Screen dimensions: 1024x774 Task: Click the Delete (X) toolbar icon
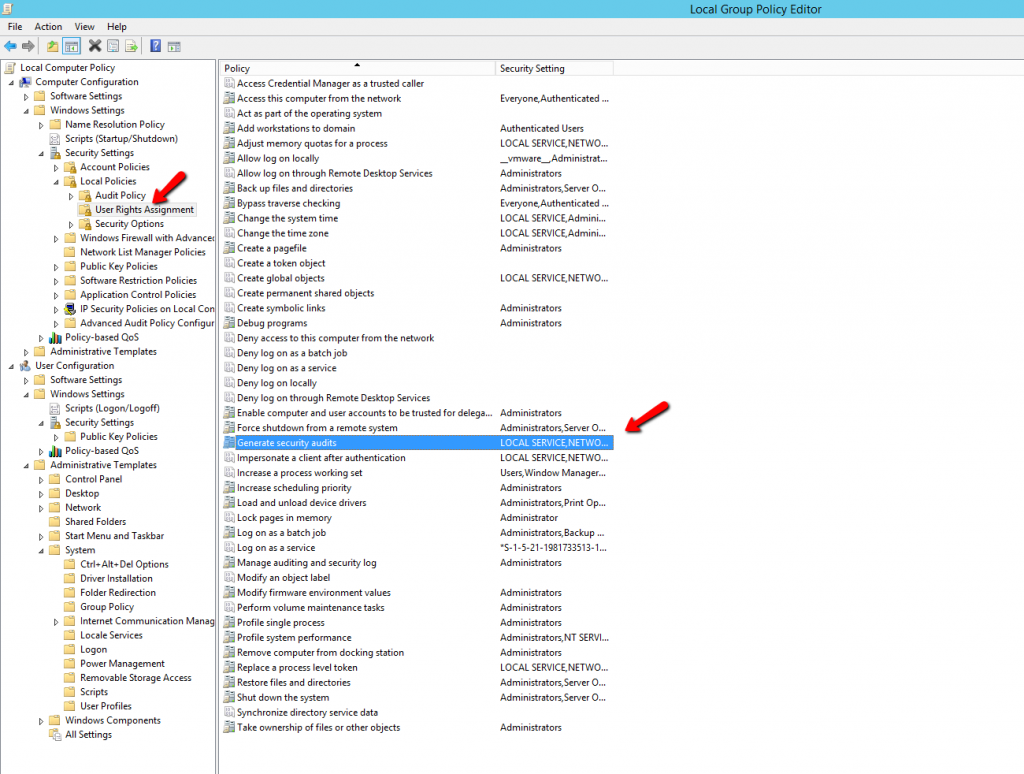pyautogui.click(x=94, y=45)
